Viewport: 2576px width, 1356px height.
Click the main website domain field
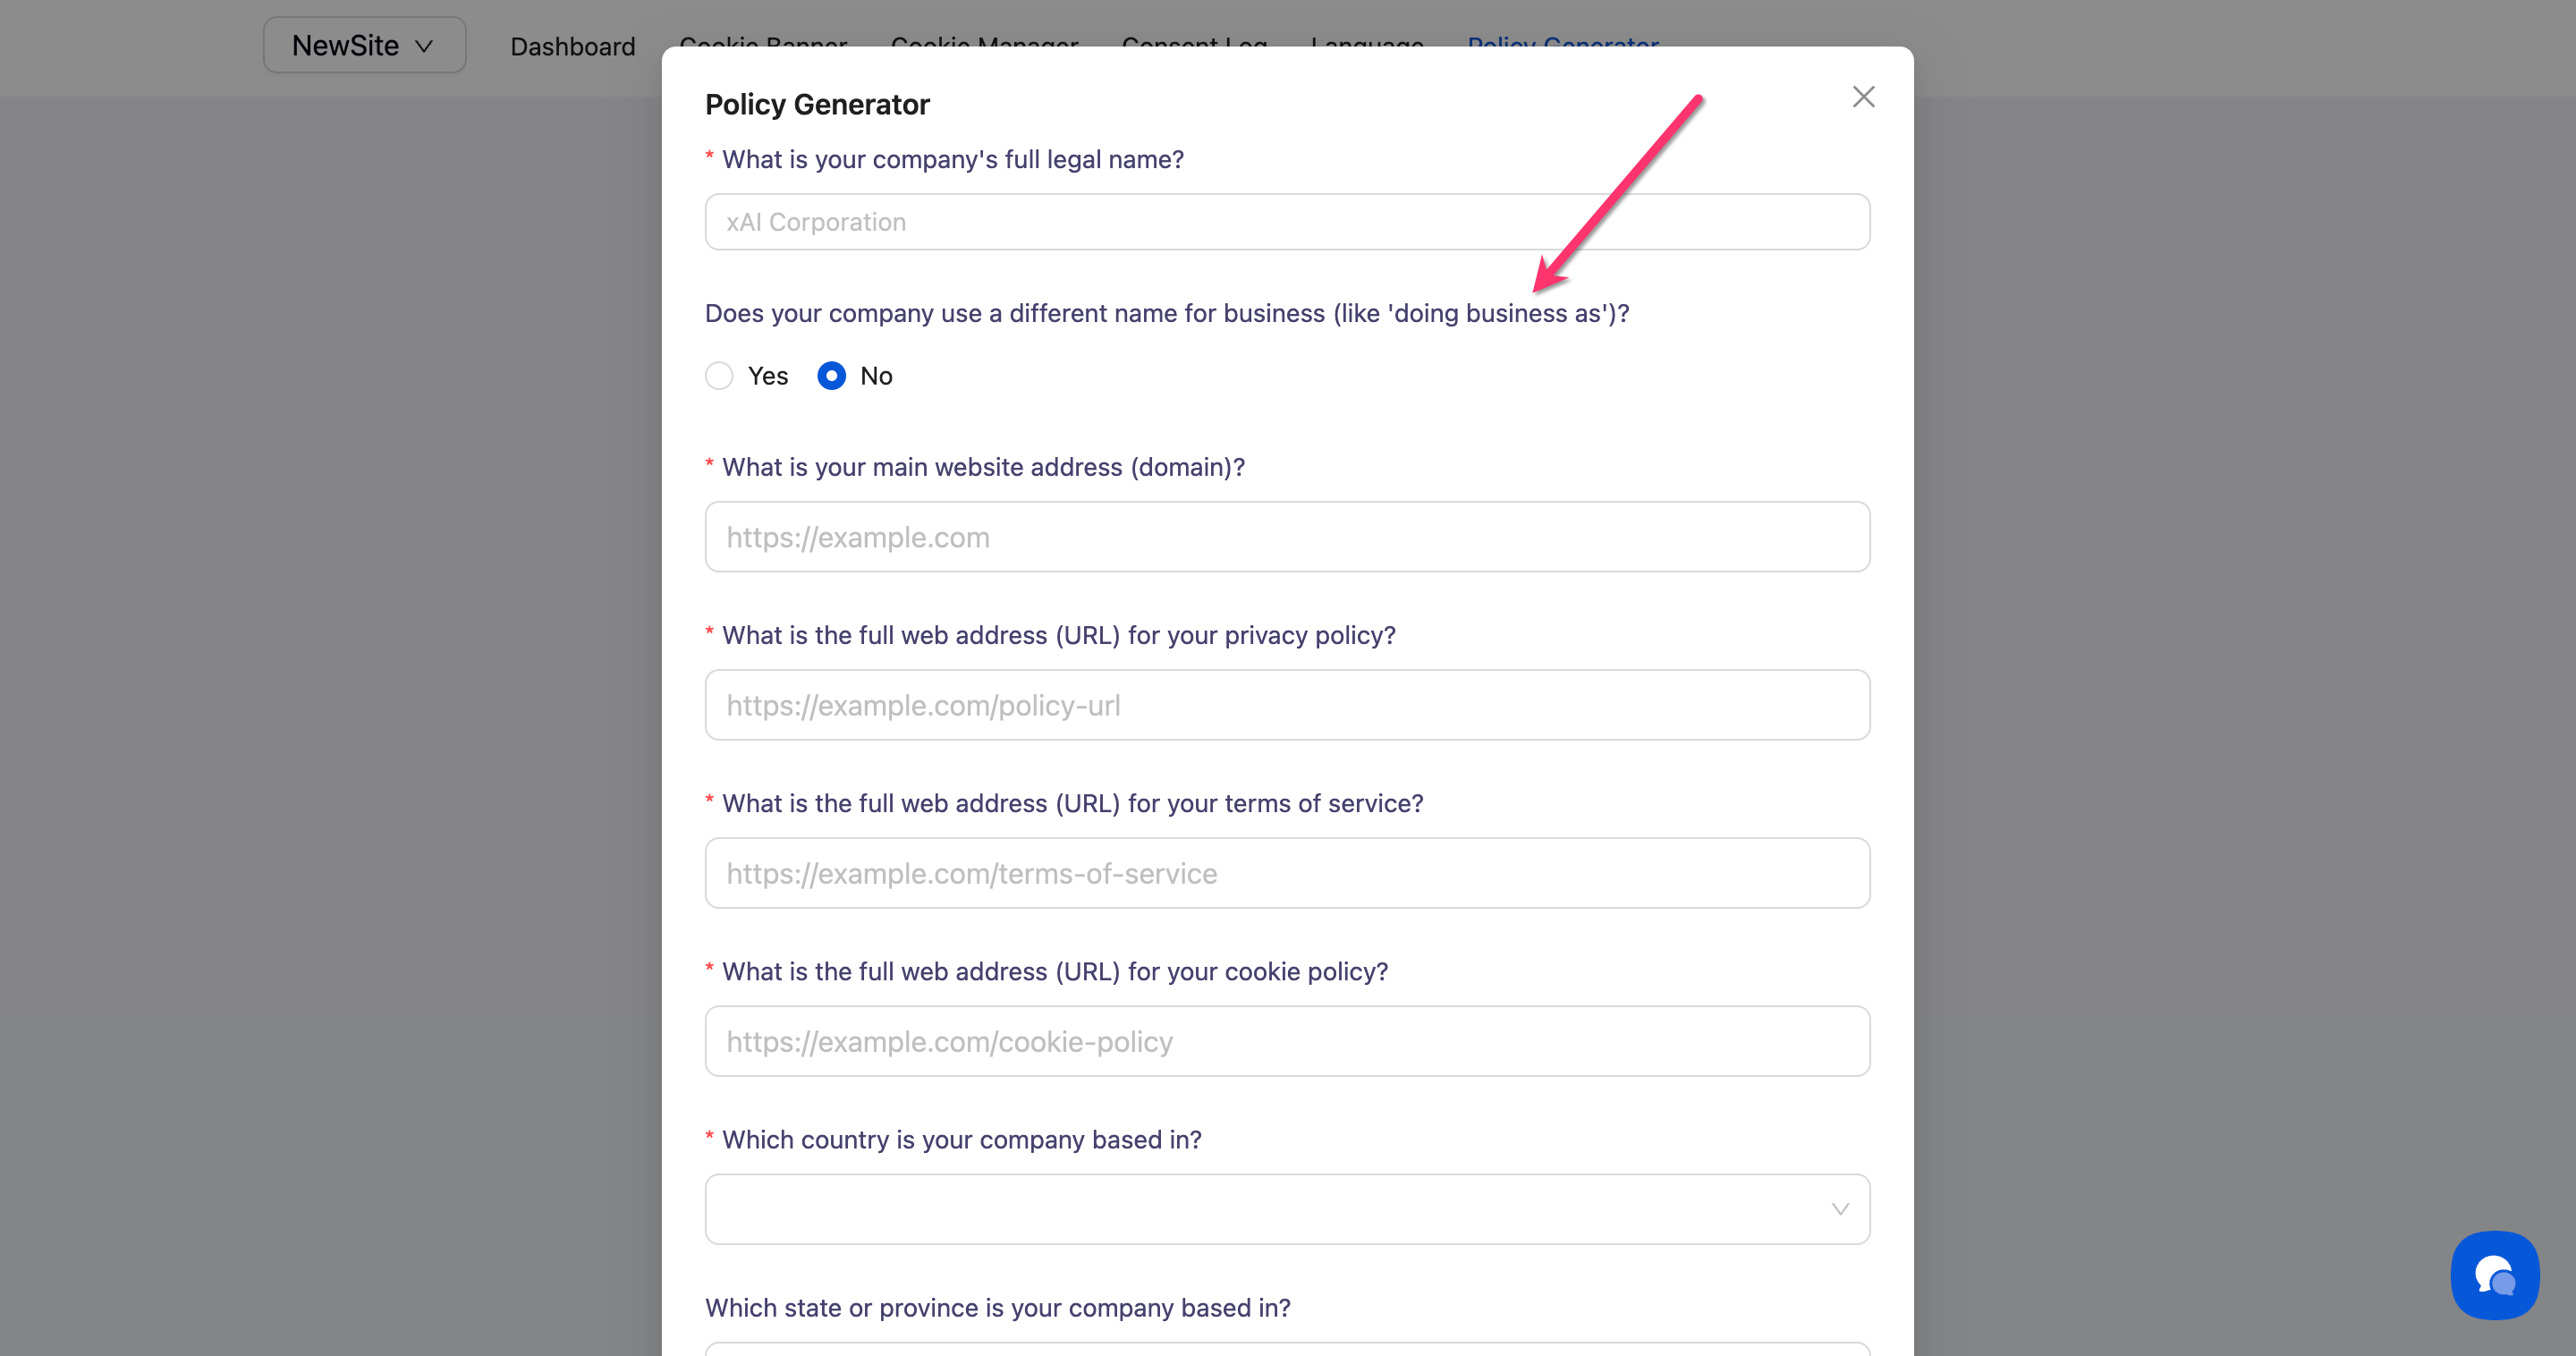1286,537
